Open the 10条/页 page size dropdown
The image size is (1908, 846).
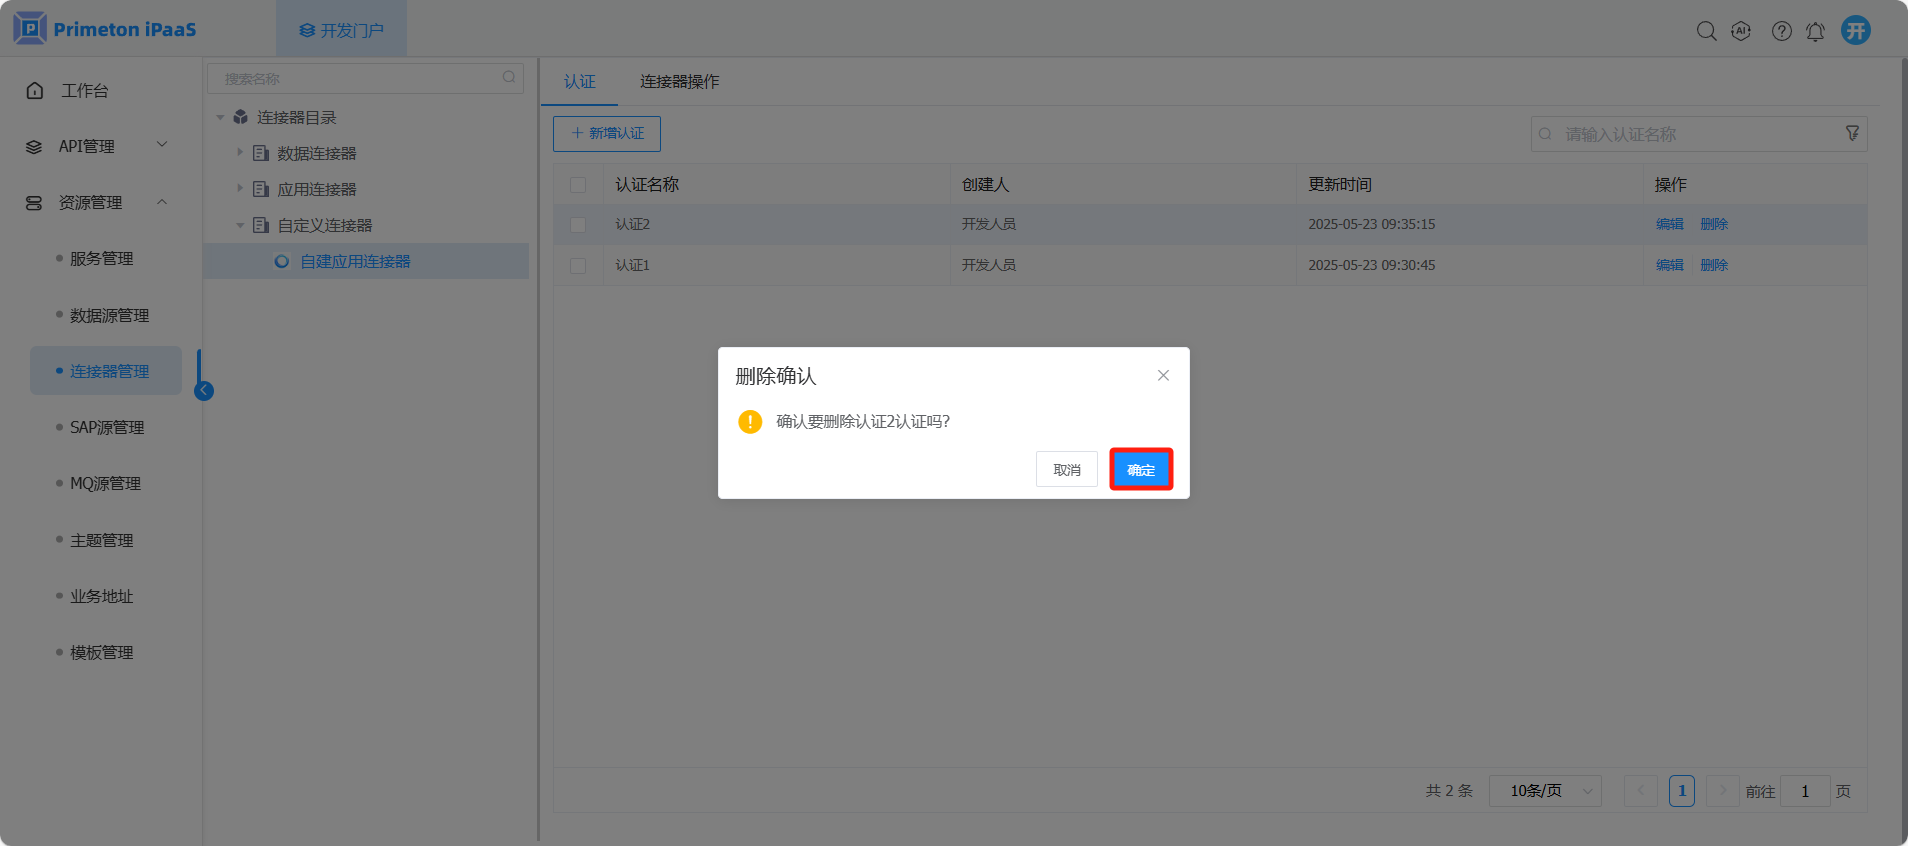pos(1545,791)
